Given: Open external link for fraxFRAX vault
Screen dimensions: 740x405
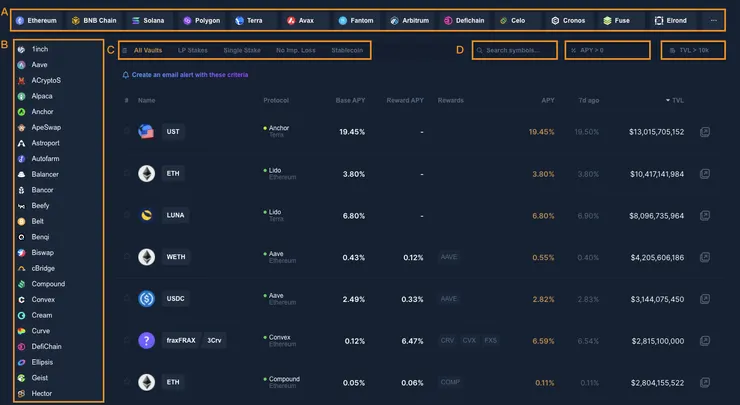Looking at the screenshot, I should pyautogui.click(x=705, y=340).
